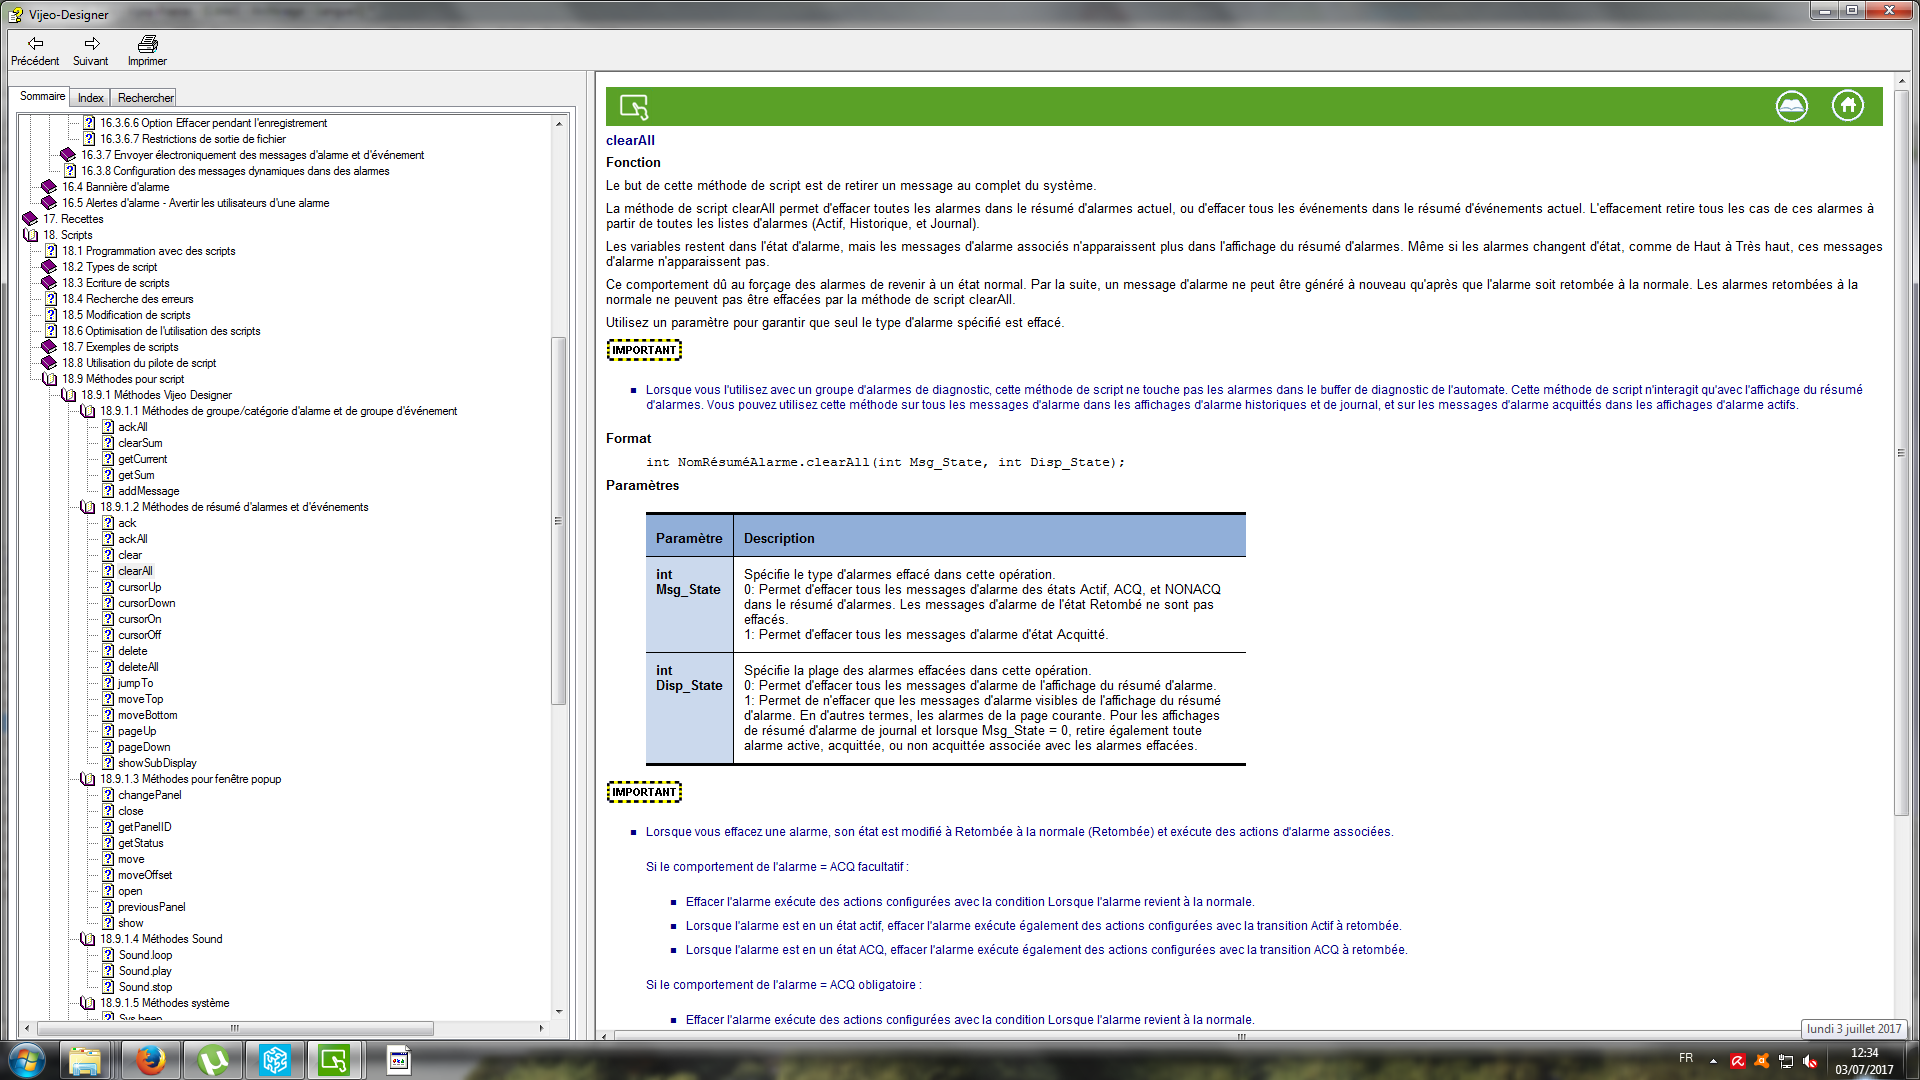Open the clearSum help topic
The height and width of the screenshot is (1080, 1920).
[140, 443]
